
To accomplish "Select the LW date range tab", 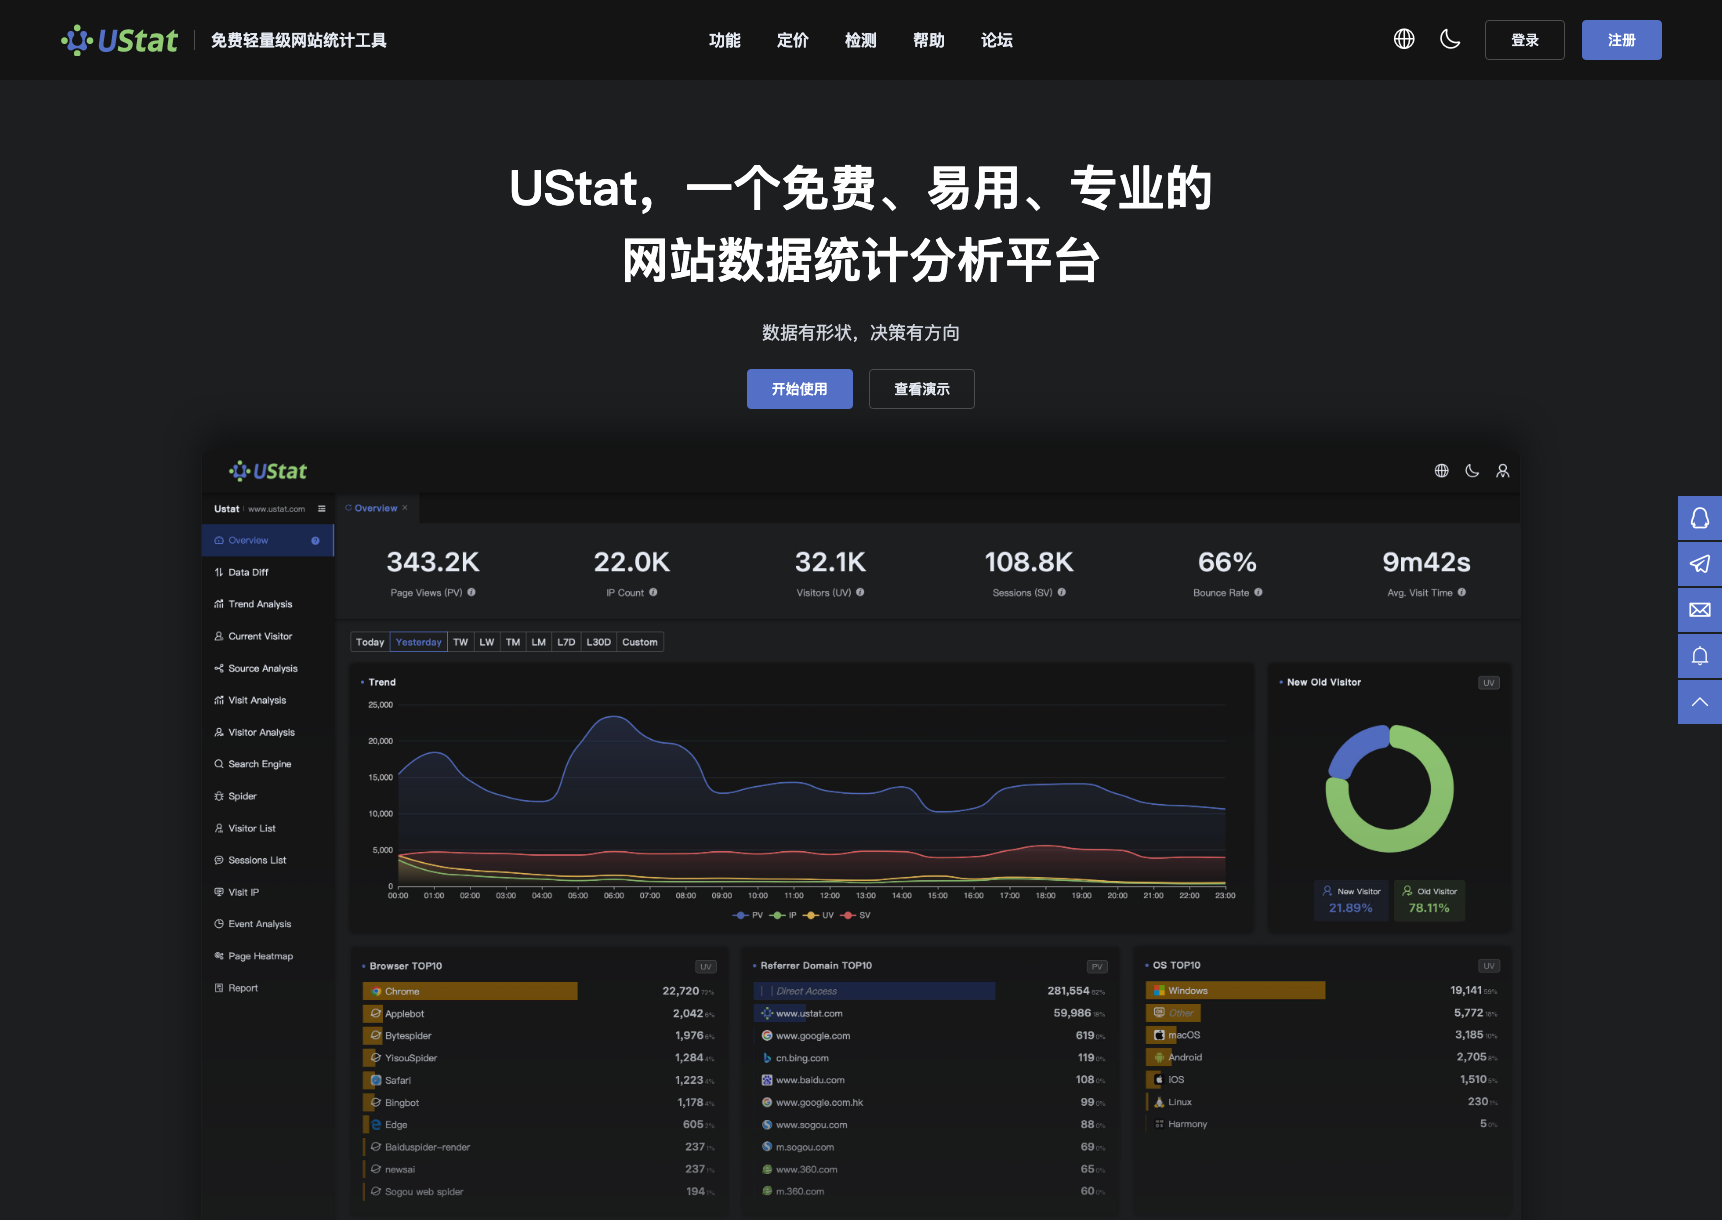I will (x=487, y=642).
